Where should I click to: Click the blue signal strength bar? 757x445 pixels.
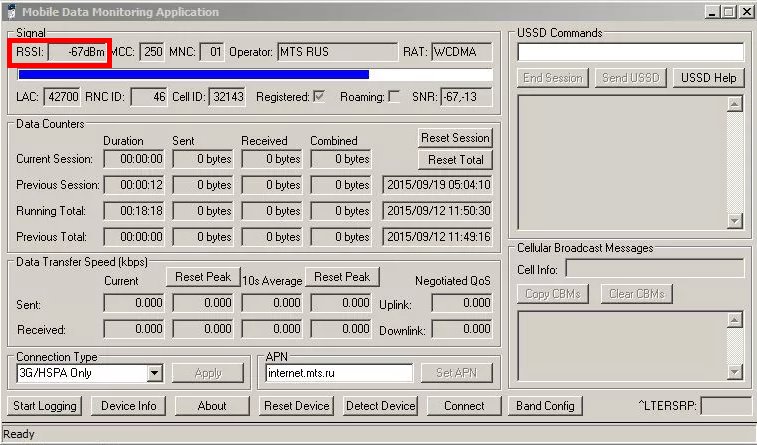(194, 74)
